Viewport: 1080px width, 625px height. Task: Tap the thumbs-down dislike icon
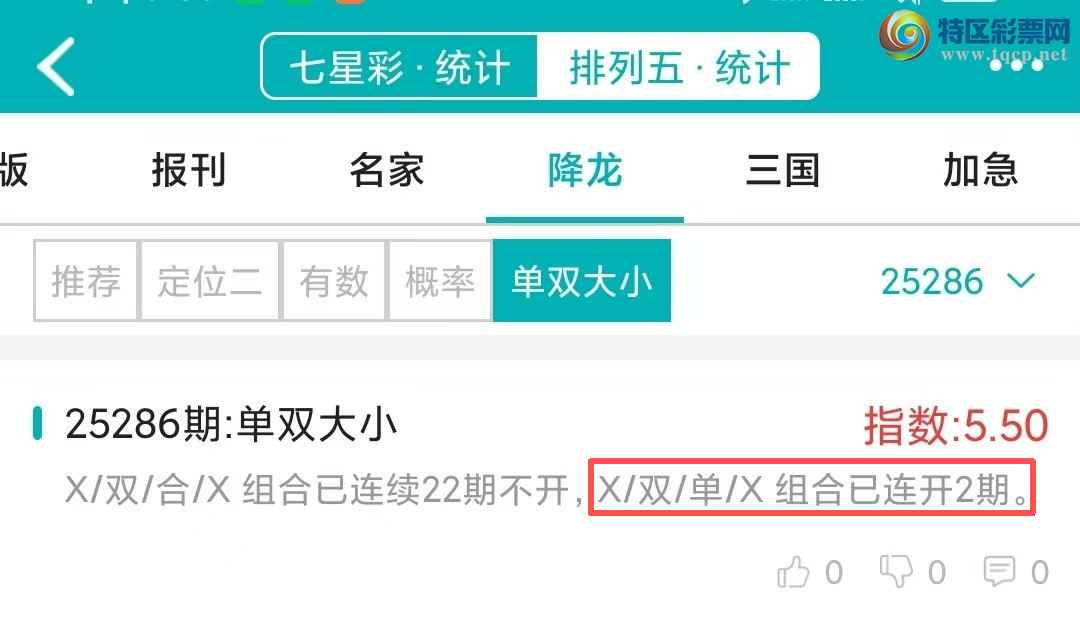[896, 572]
